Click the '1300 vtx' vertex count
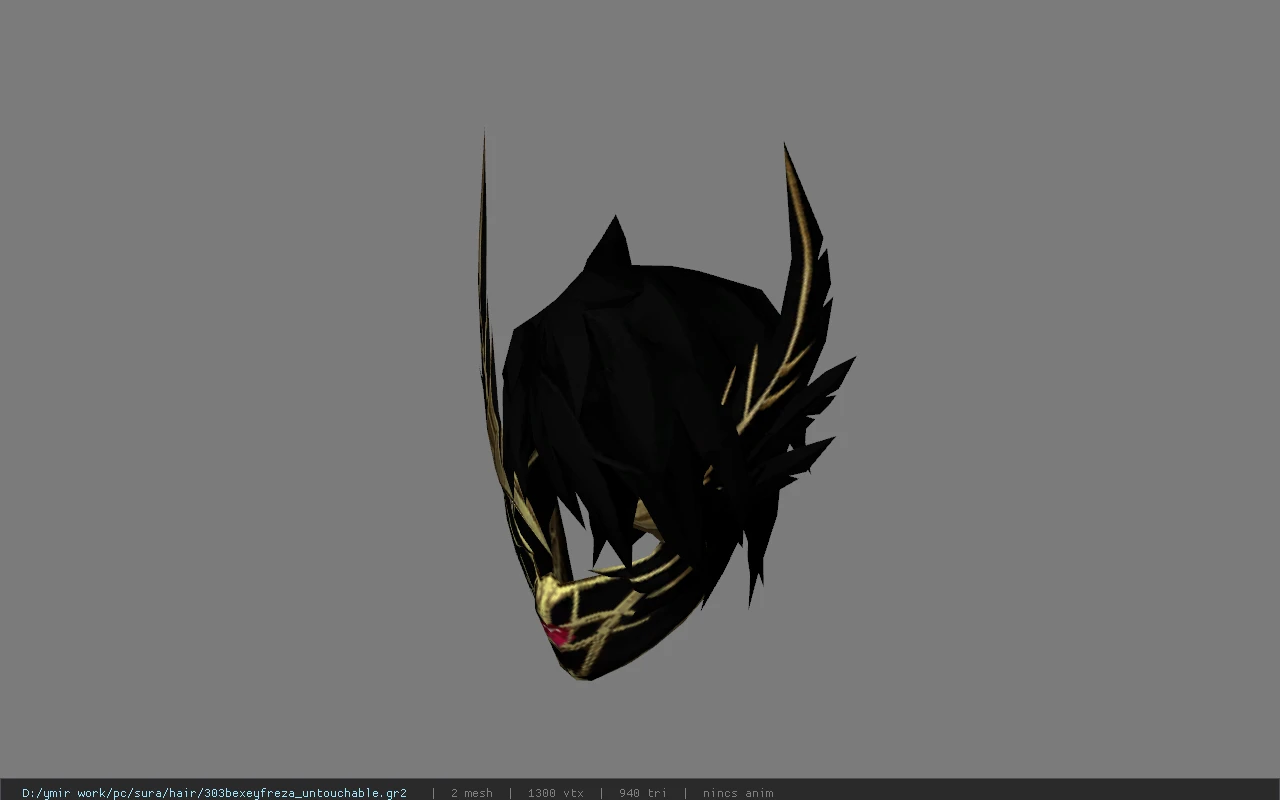The height and width of the screenshot is (800, 1280). [x=555, y=793]
